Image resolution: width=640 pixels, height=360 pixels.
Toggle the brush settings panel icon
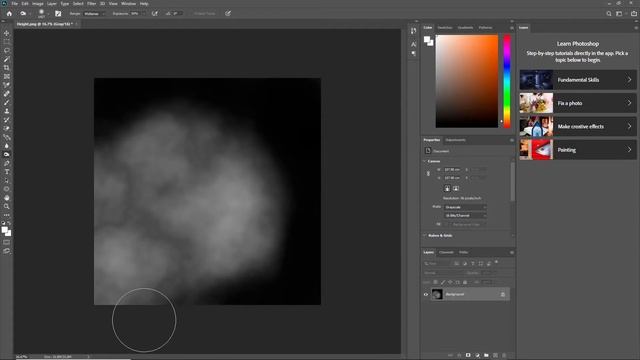point(58,13)
